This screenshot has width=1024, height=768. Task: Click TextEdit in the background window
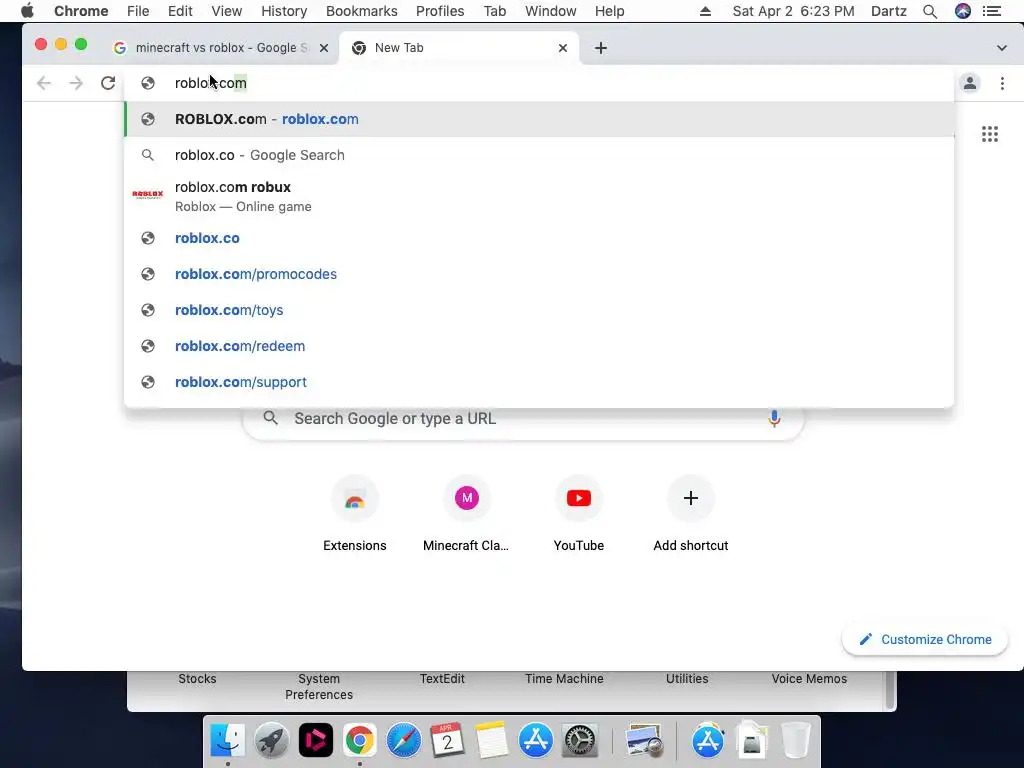click(x=442, y=679)
